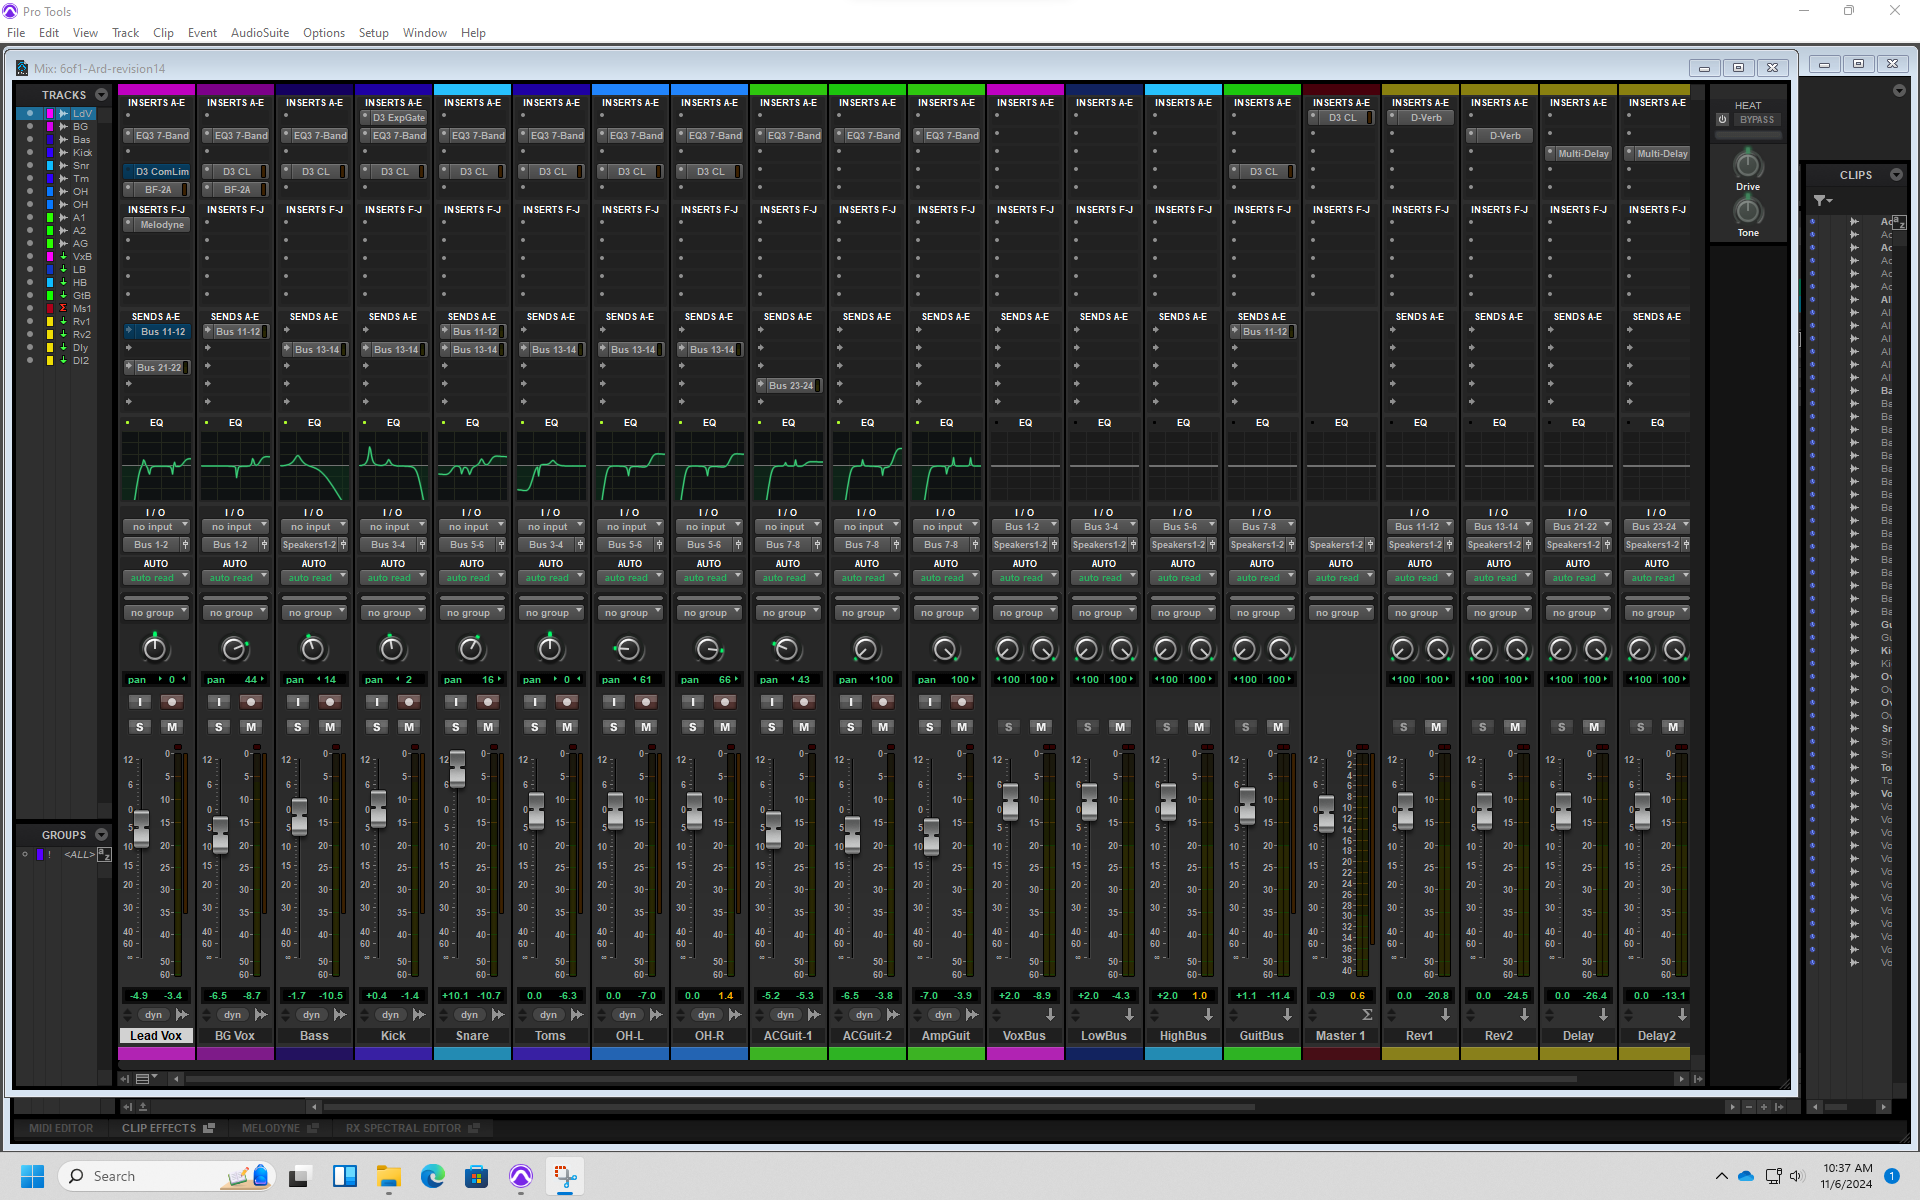Viewport: 1920px width, 1200px height.
Task: Select the Lead Vox track name field
Action: point(156,1036)
